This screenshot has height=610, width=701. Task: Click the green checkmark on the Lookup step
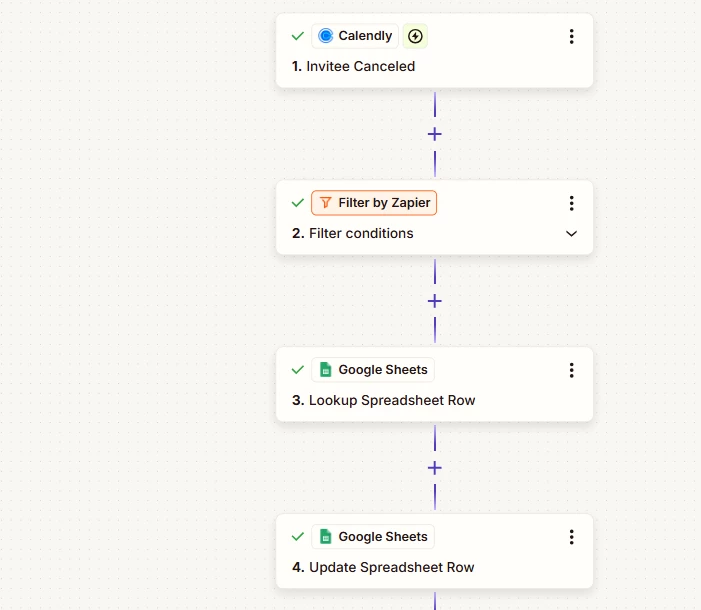click(298, 369)
